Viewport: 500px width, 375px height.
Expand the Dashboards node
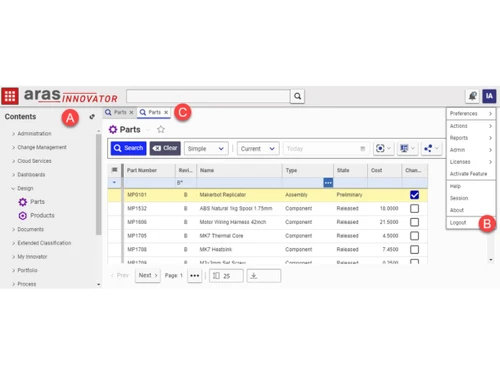coord(14,175)
